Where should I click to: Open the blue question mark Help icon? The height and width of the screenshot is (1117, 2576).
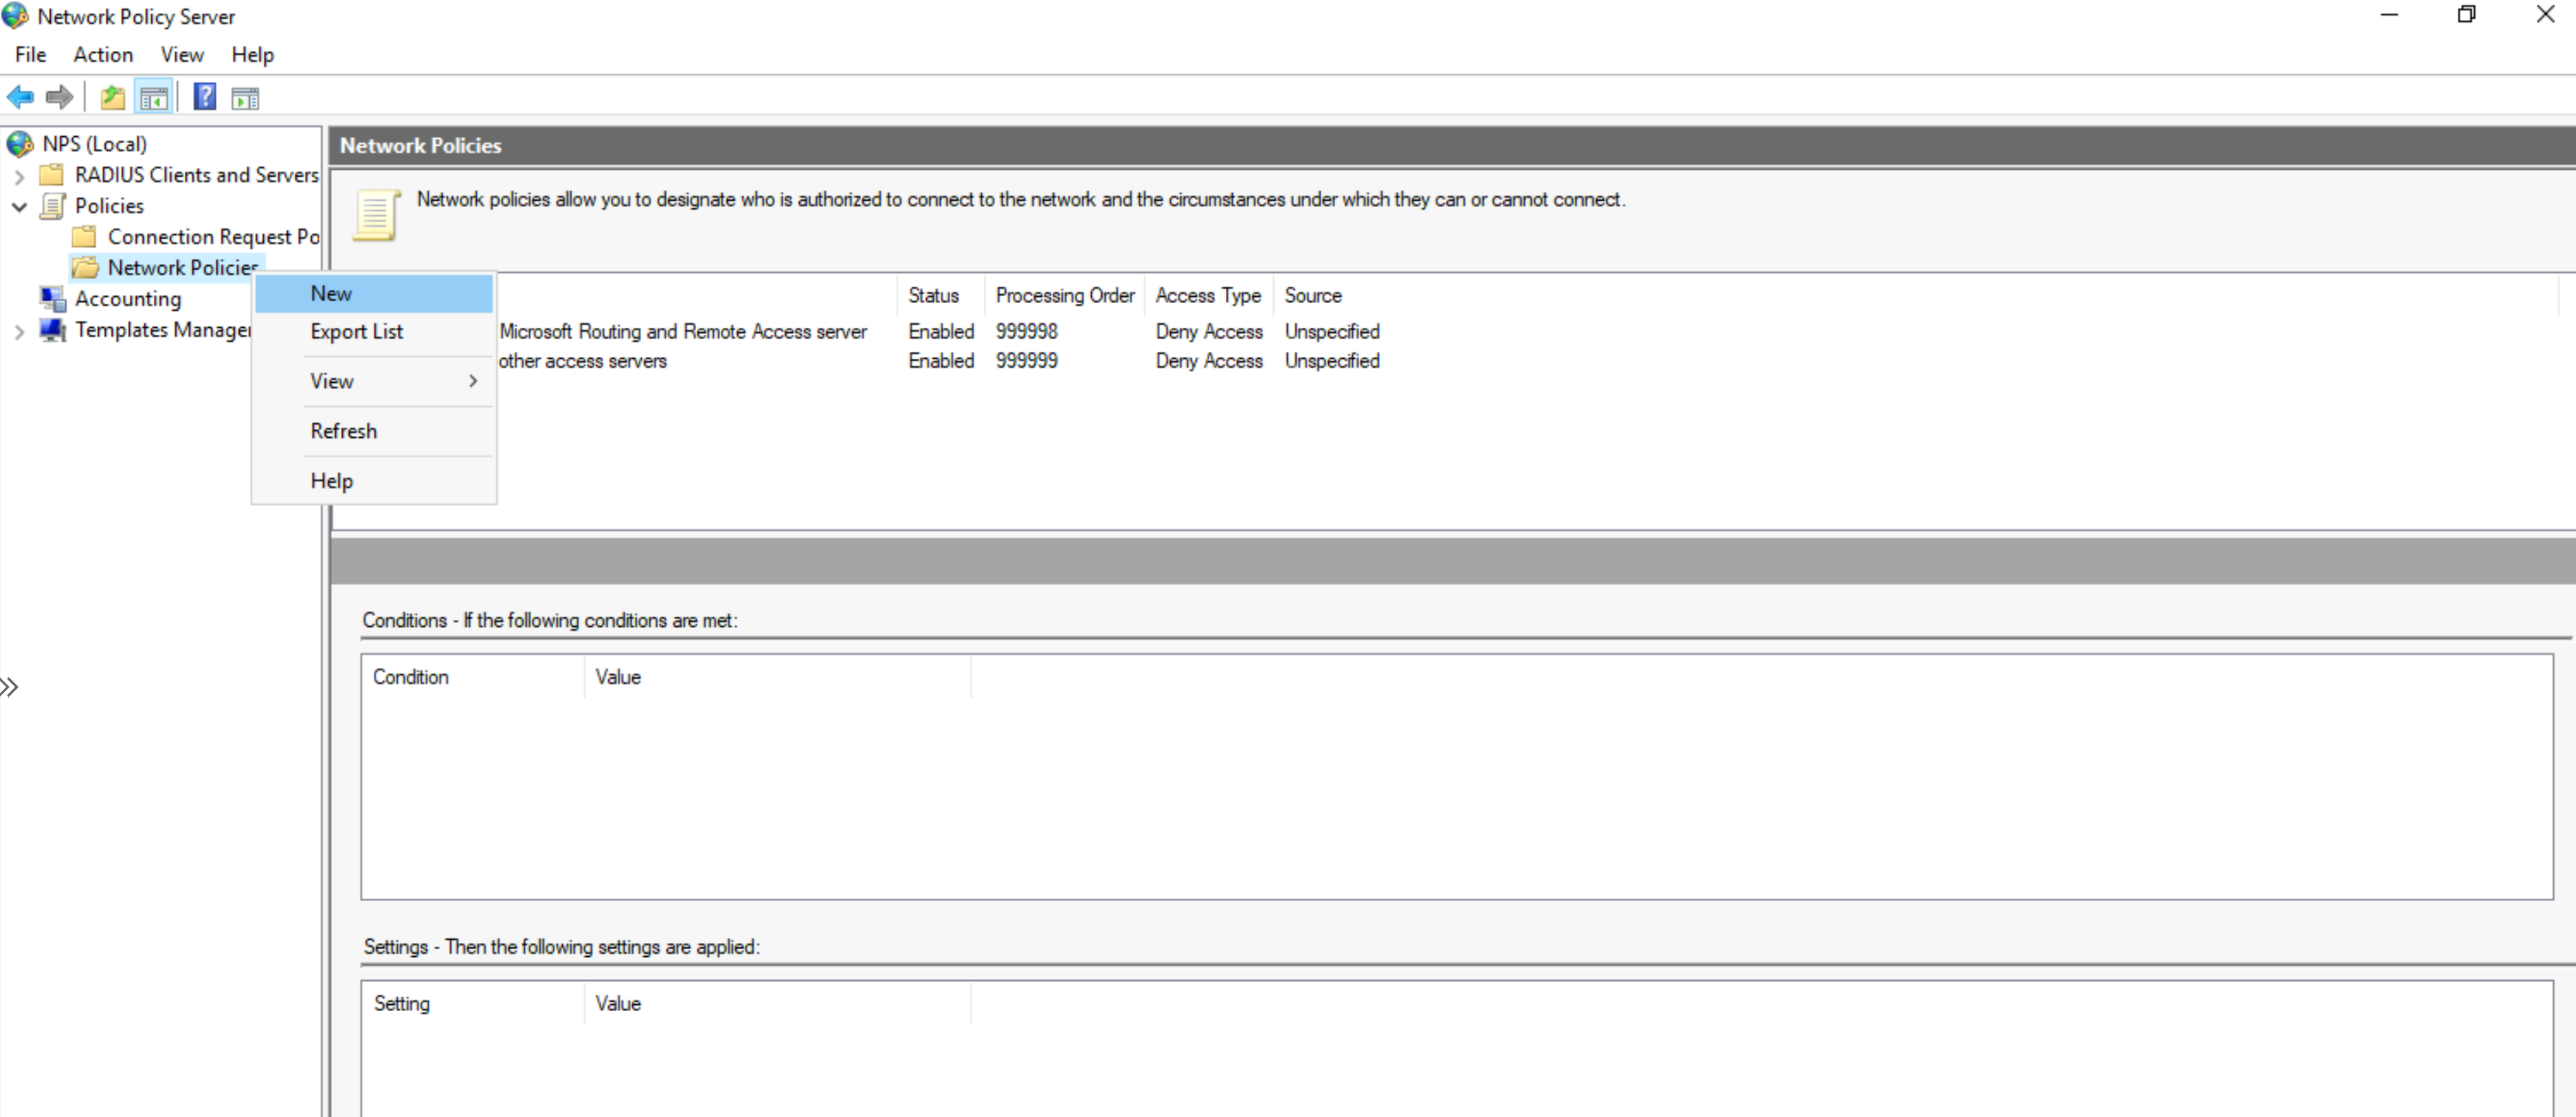coord(205,97)
